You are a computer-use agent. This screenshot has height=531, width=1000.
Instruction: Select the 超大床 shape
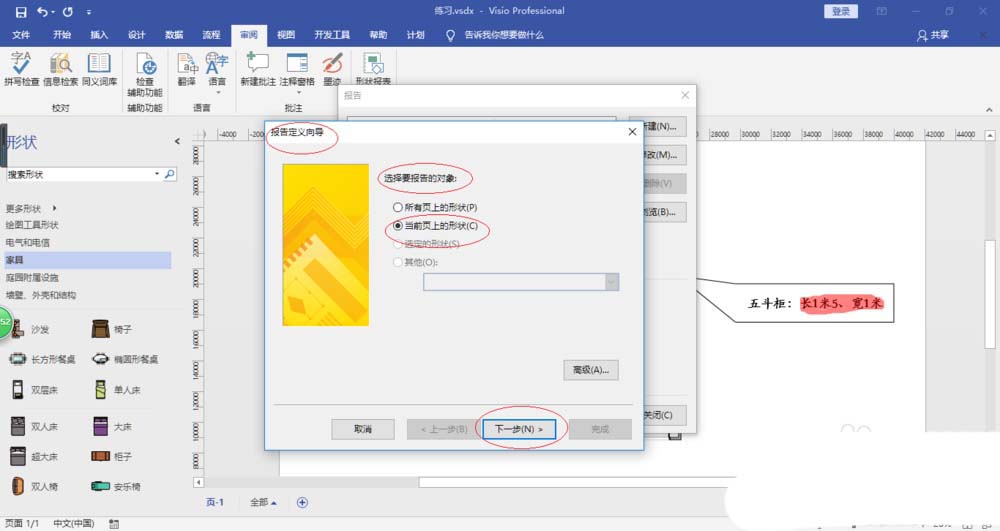34,456
